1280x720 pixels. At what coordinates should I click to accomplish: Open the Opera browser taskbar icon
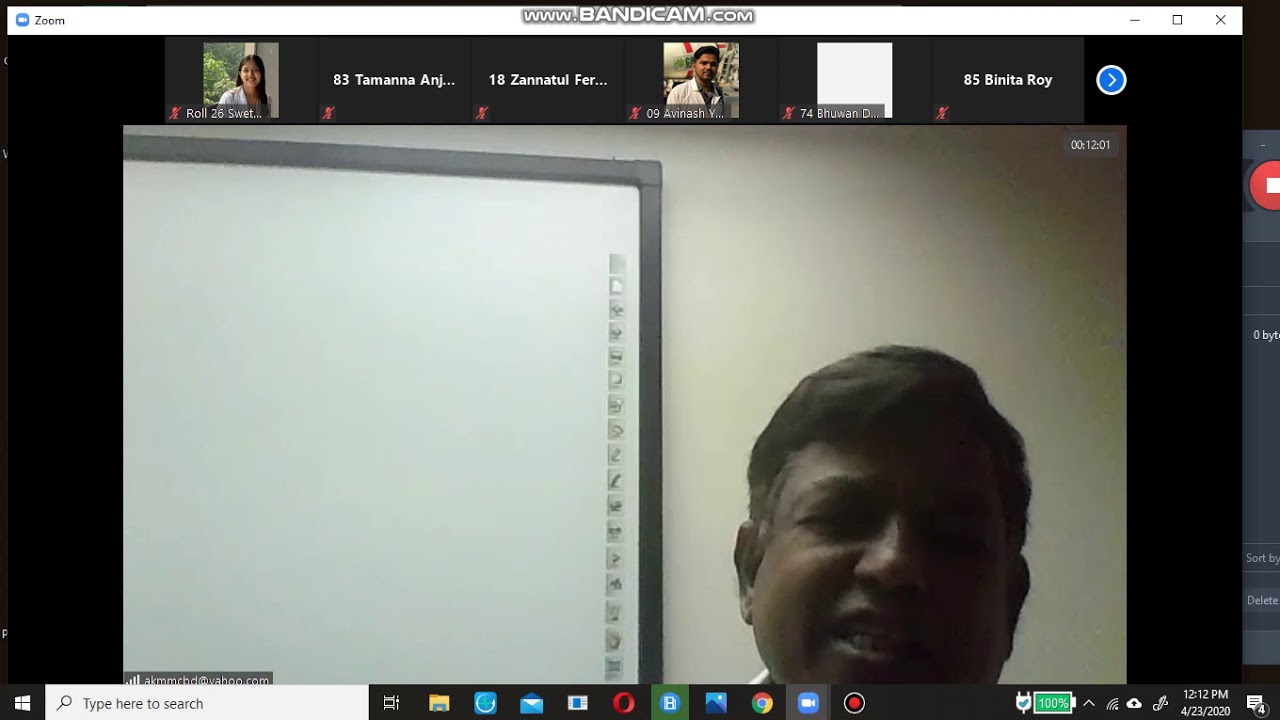pos(624,703)
